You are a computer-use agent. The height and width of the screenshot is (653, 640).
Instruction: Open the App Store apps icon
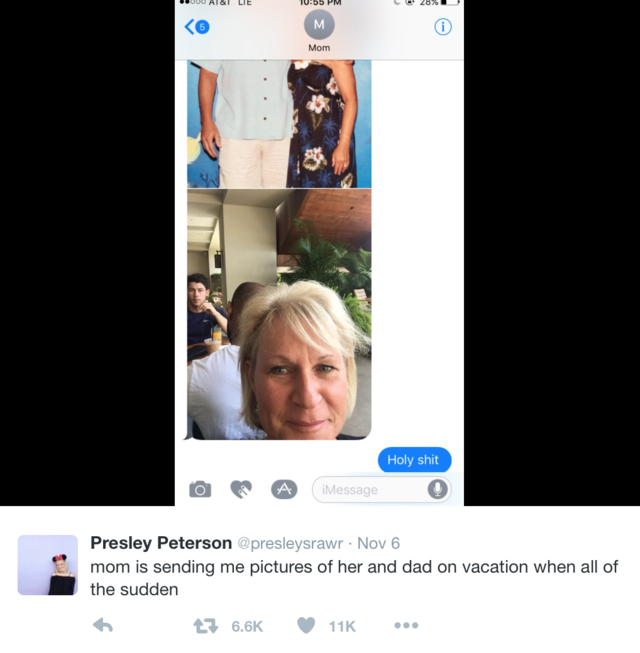click(284, 489)
